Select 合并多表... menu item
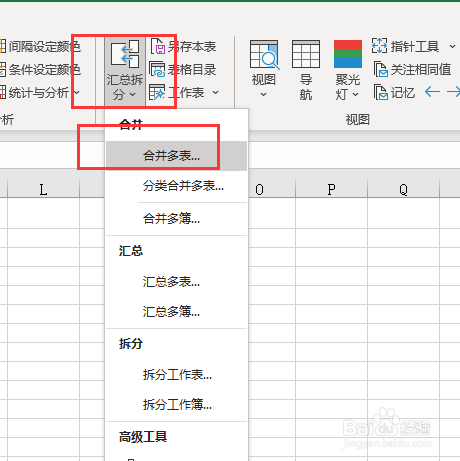Screen dimensions: 460x461 [x=176, y=155]
